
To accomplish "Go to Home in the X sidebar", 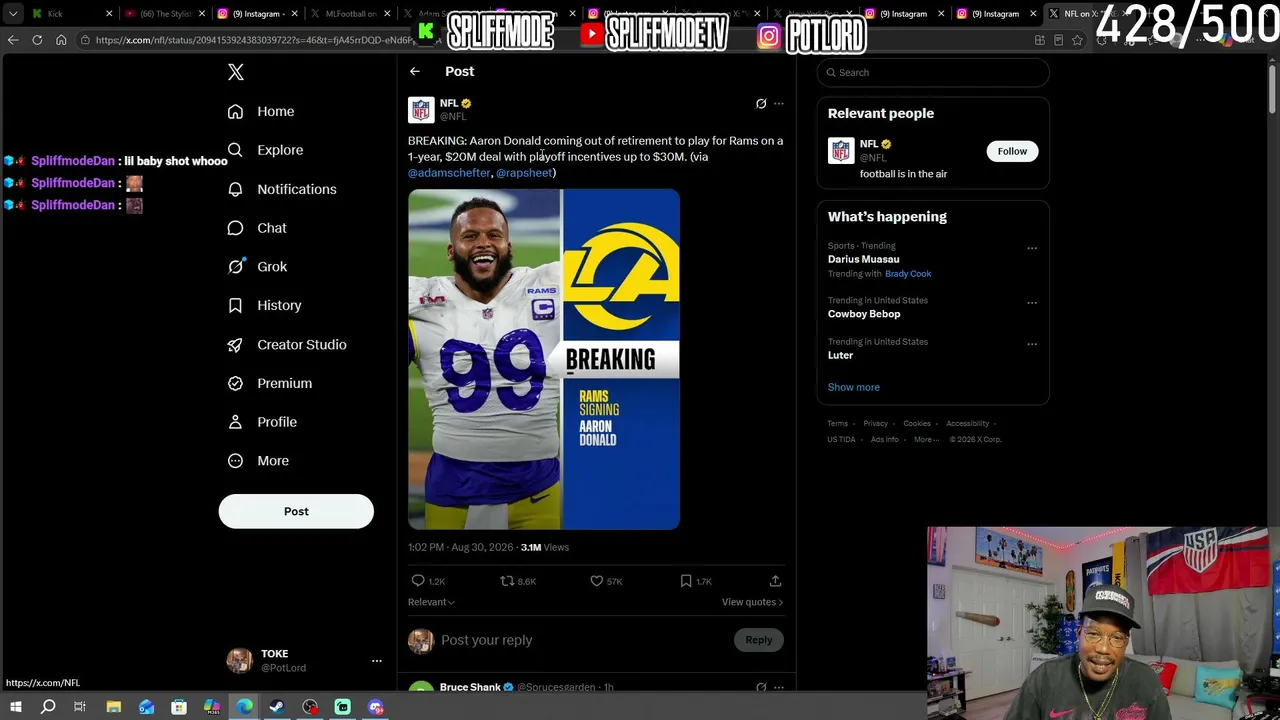I will click(261, 111).
